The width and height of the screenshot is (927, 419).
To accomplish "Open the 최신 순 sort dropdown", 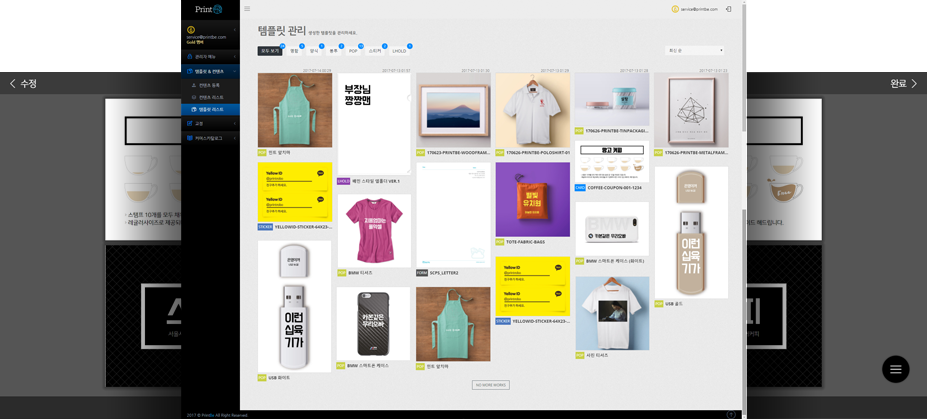I will click(x=694, y=51).
